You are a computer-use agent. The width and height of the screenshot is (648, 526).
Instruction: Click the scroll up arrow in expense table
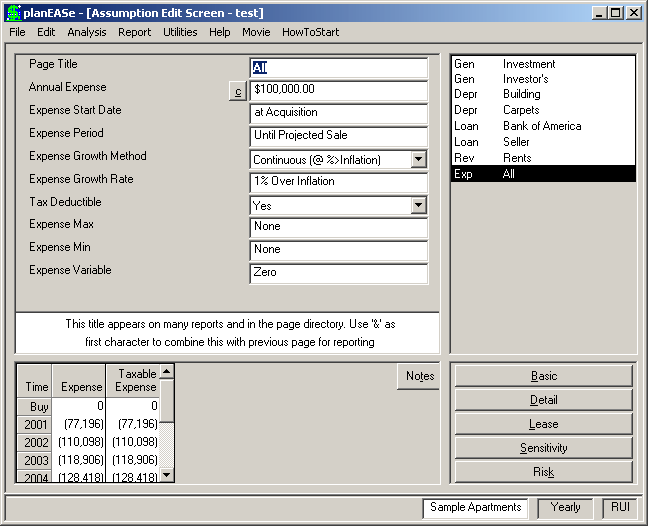[x=167, y=371]
